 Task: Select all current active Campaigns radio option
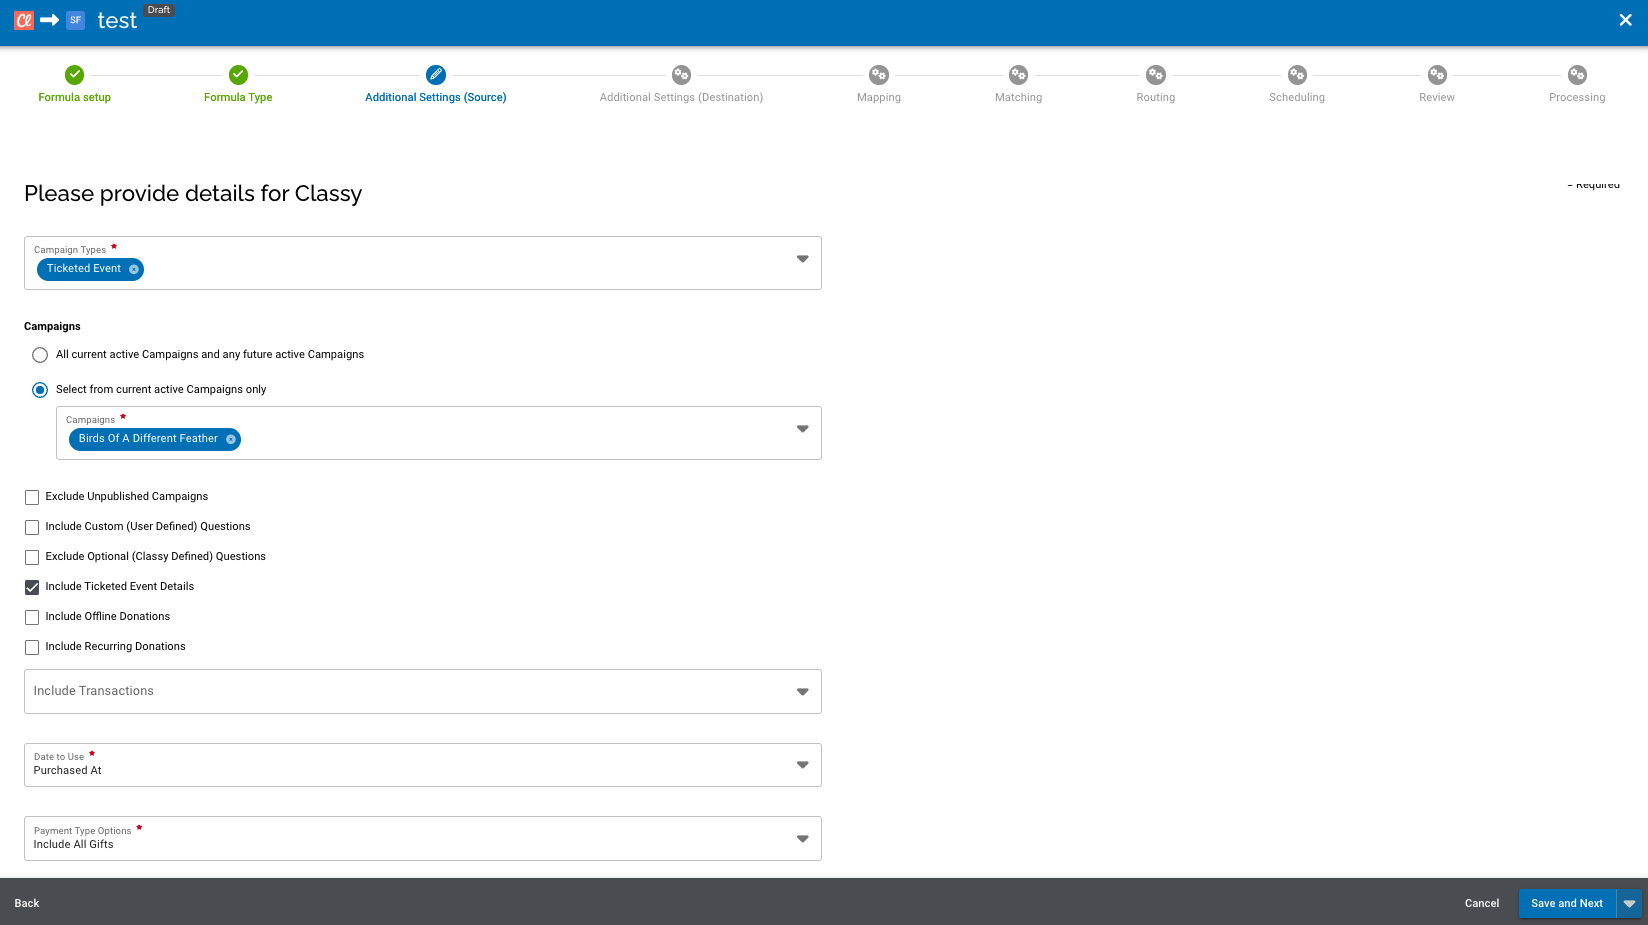point(40,354)
